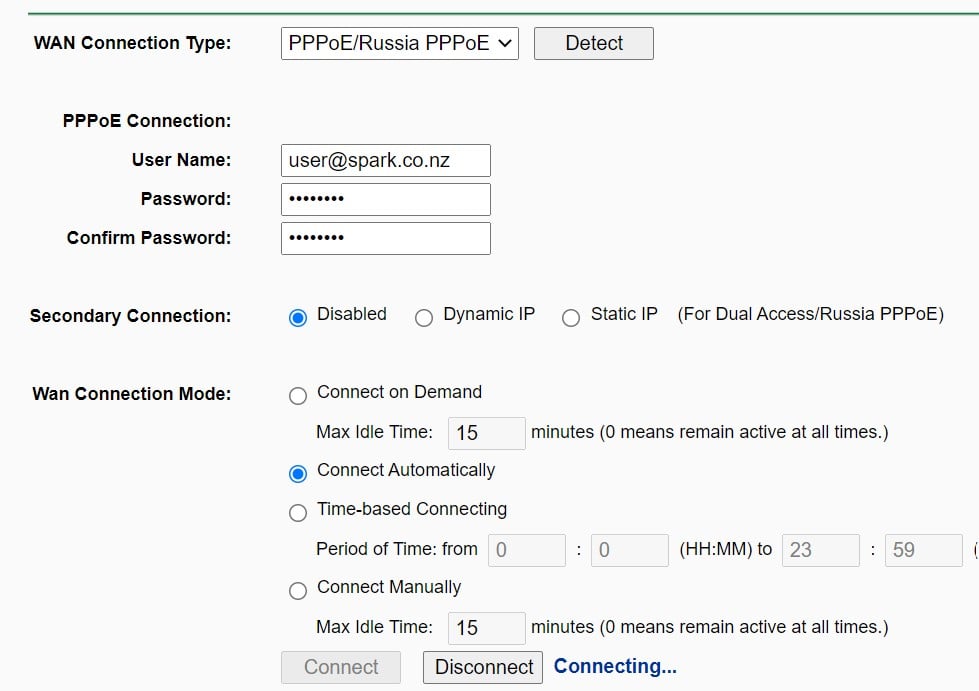This screenshot has width=979, height=691.
Task: Select Static IP secondary connection
Action: click(x=571, y=317)
